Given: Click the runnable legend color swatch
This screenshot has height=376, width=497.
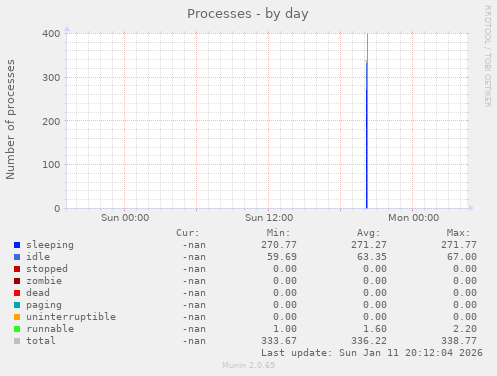Looking at the screenshot, I should 17,329.
